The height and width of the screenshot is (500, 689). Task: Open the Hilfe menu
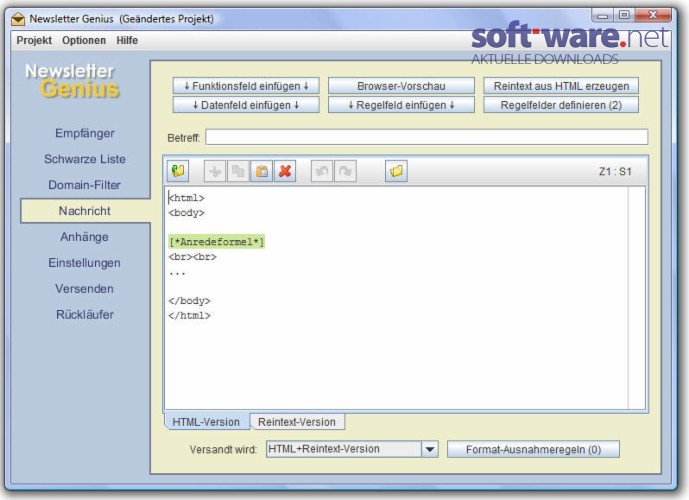point(127,40)
